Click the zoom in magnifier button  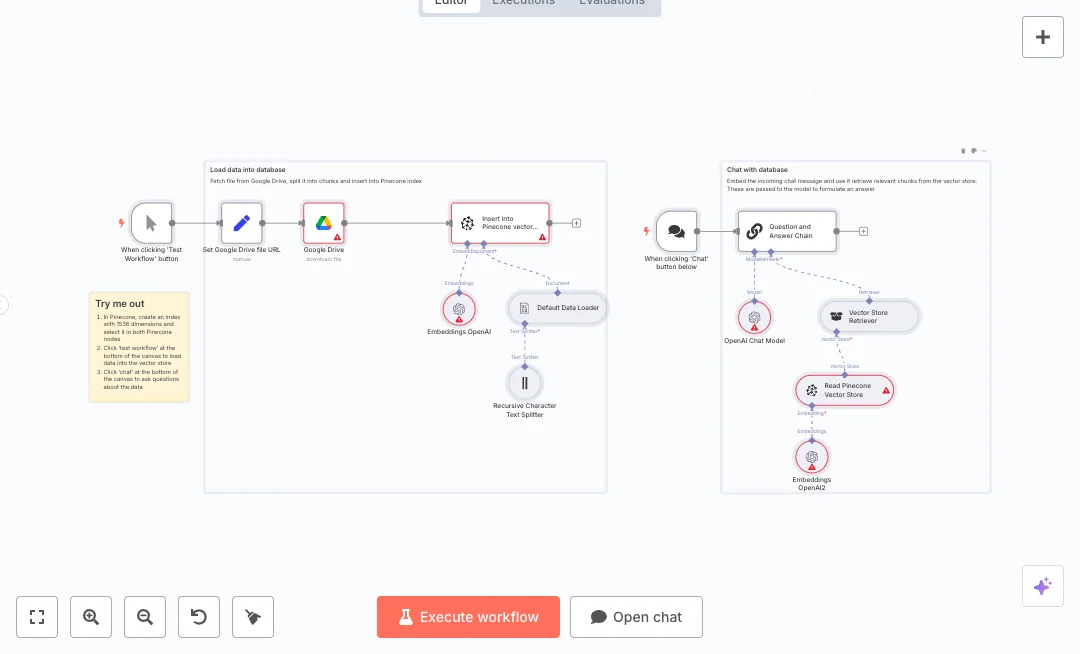[x=91, y=617]
